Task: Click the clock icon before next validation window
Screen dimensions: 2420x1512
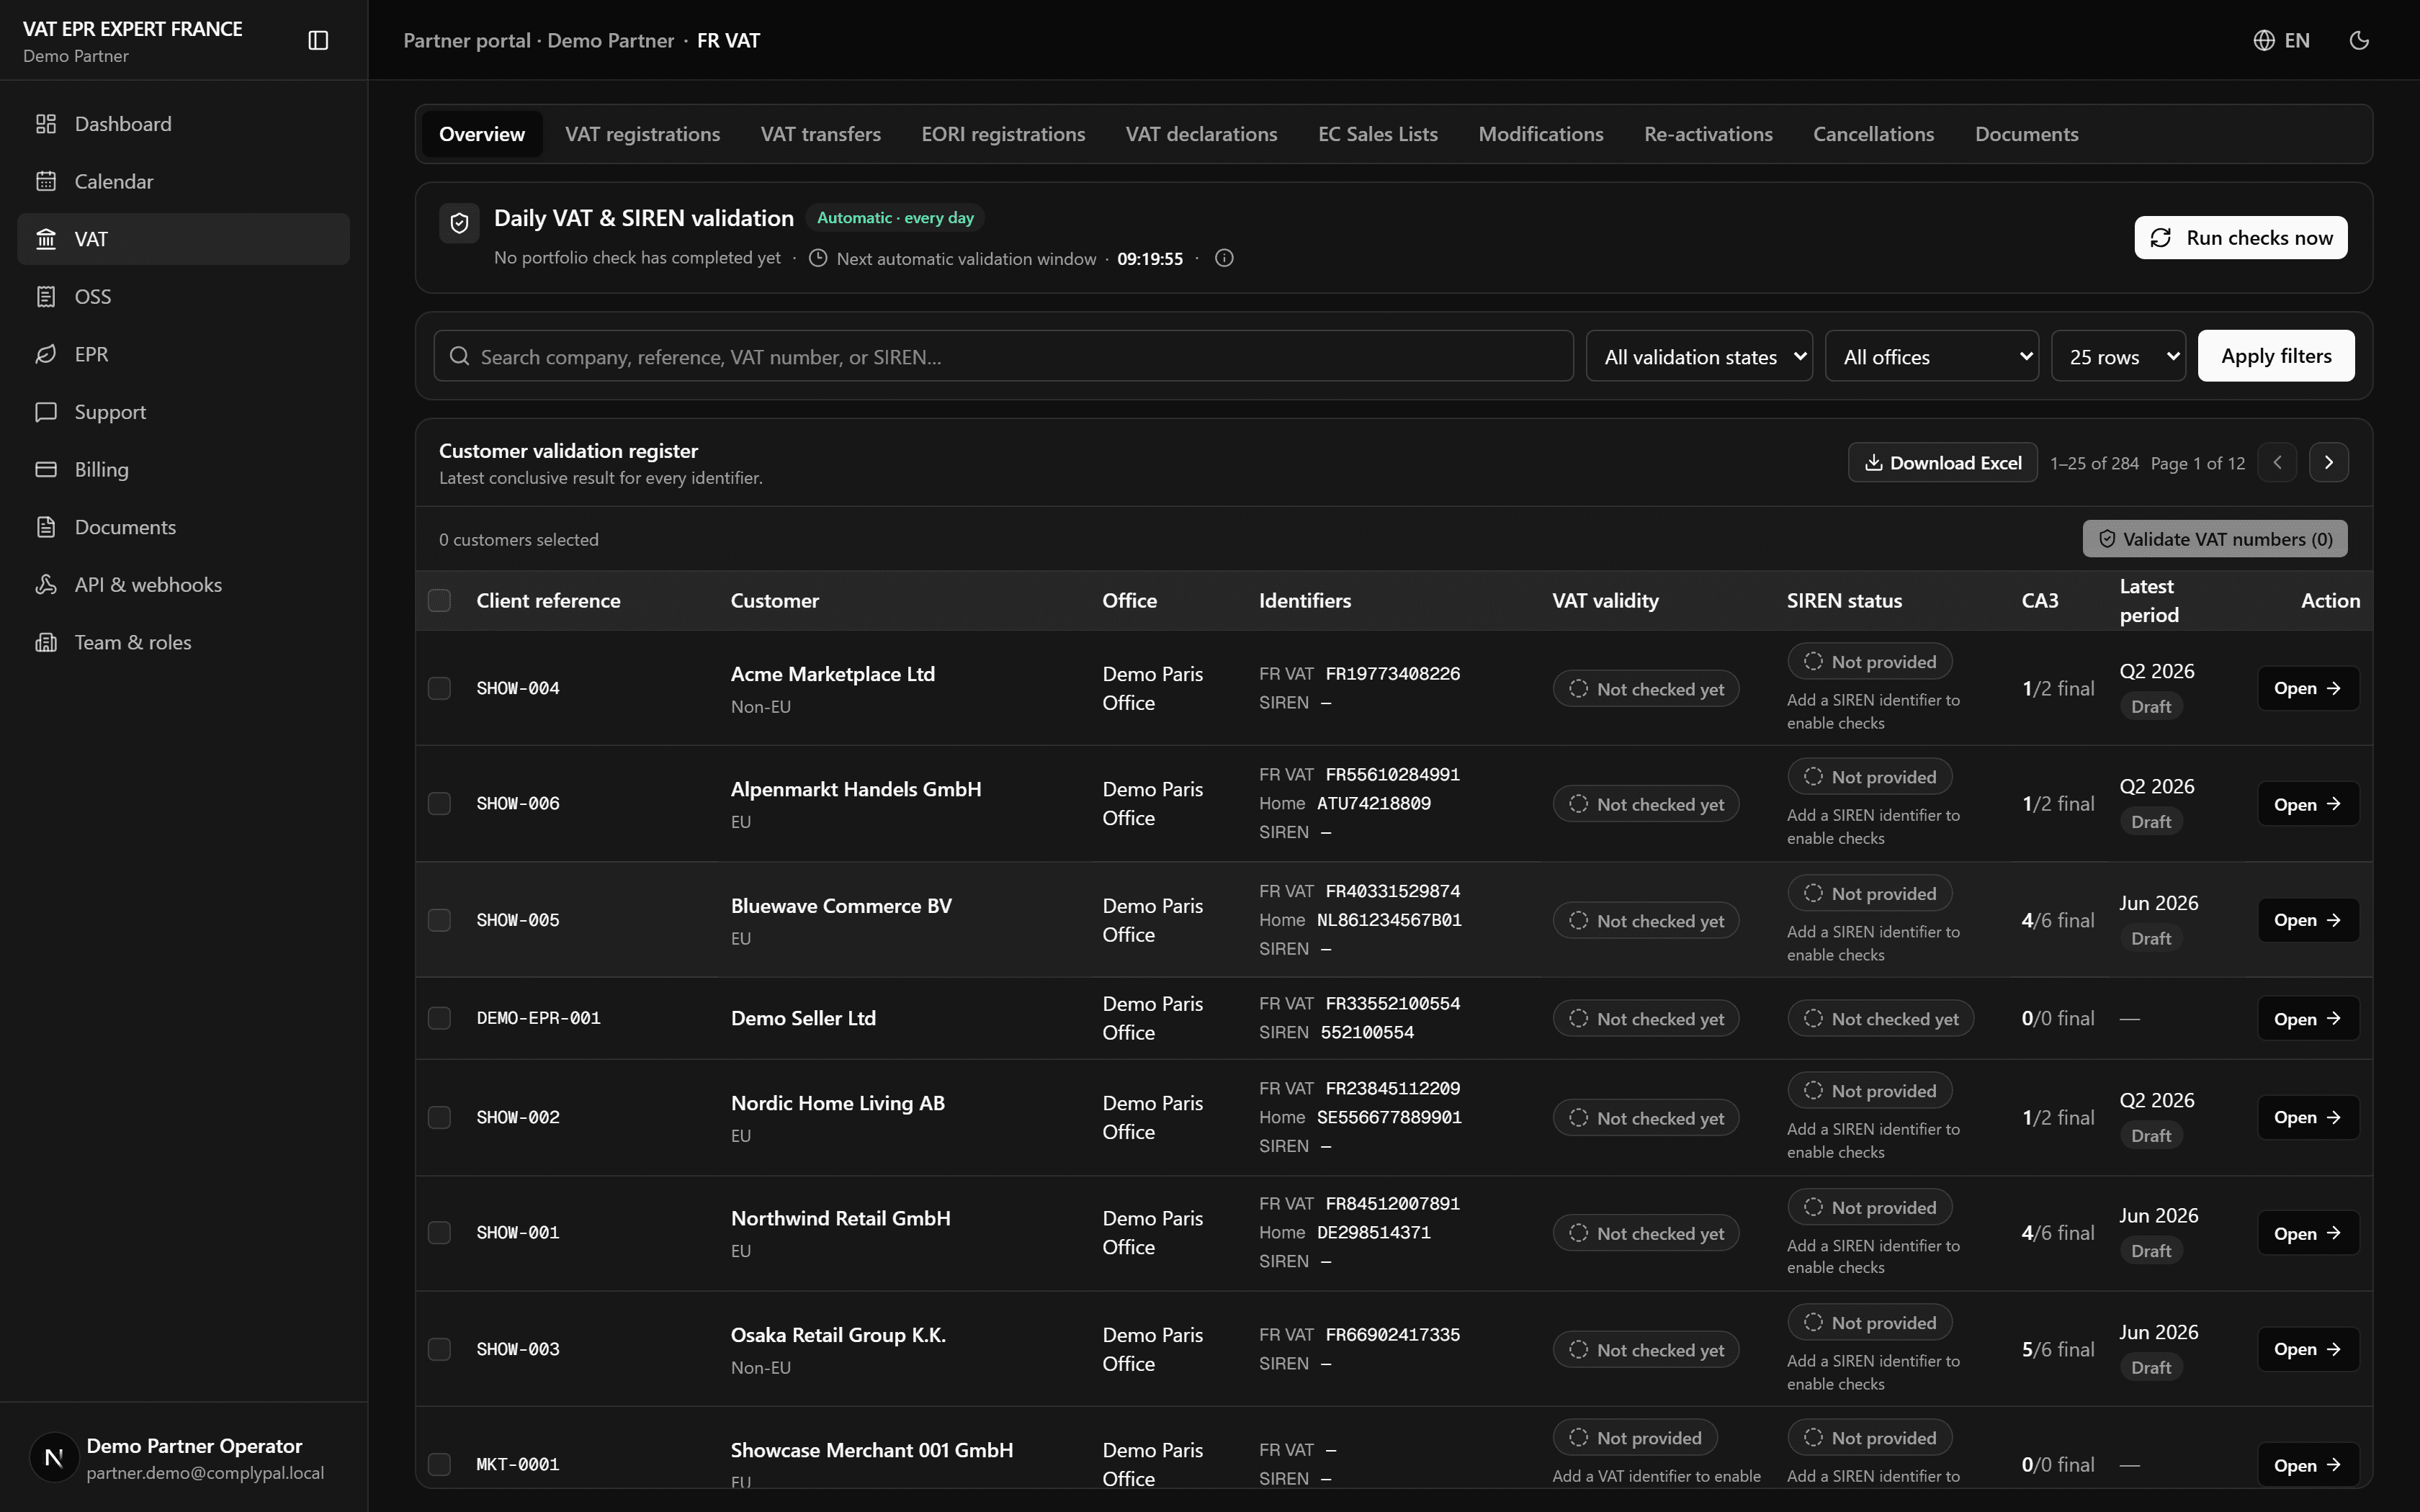Action: 818,258
